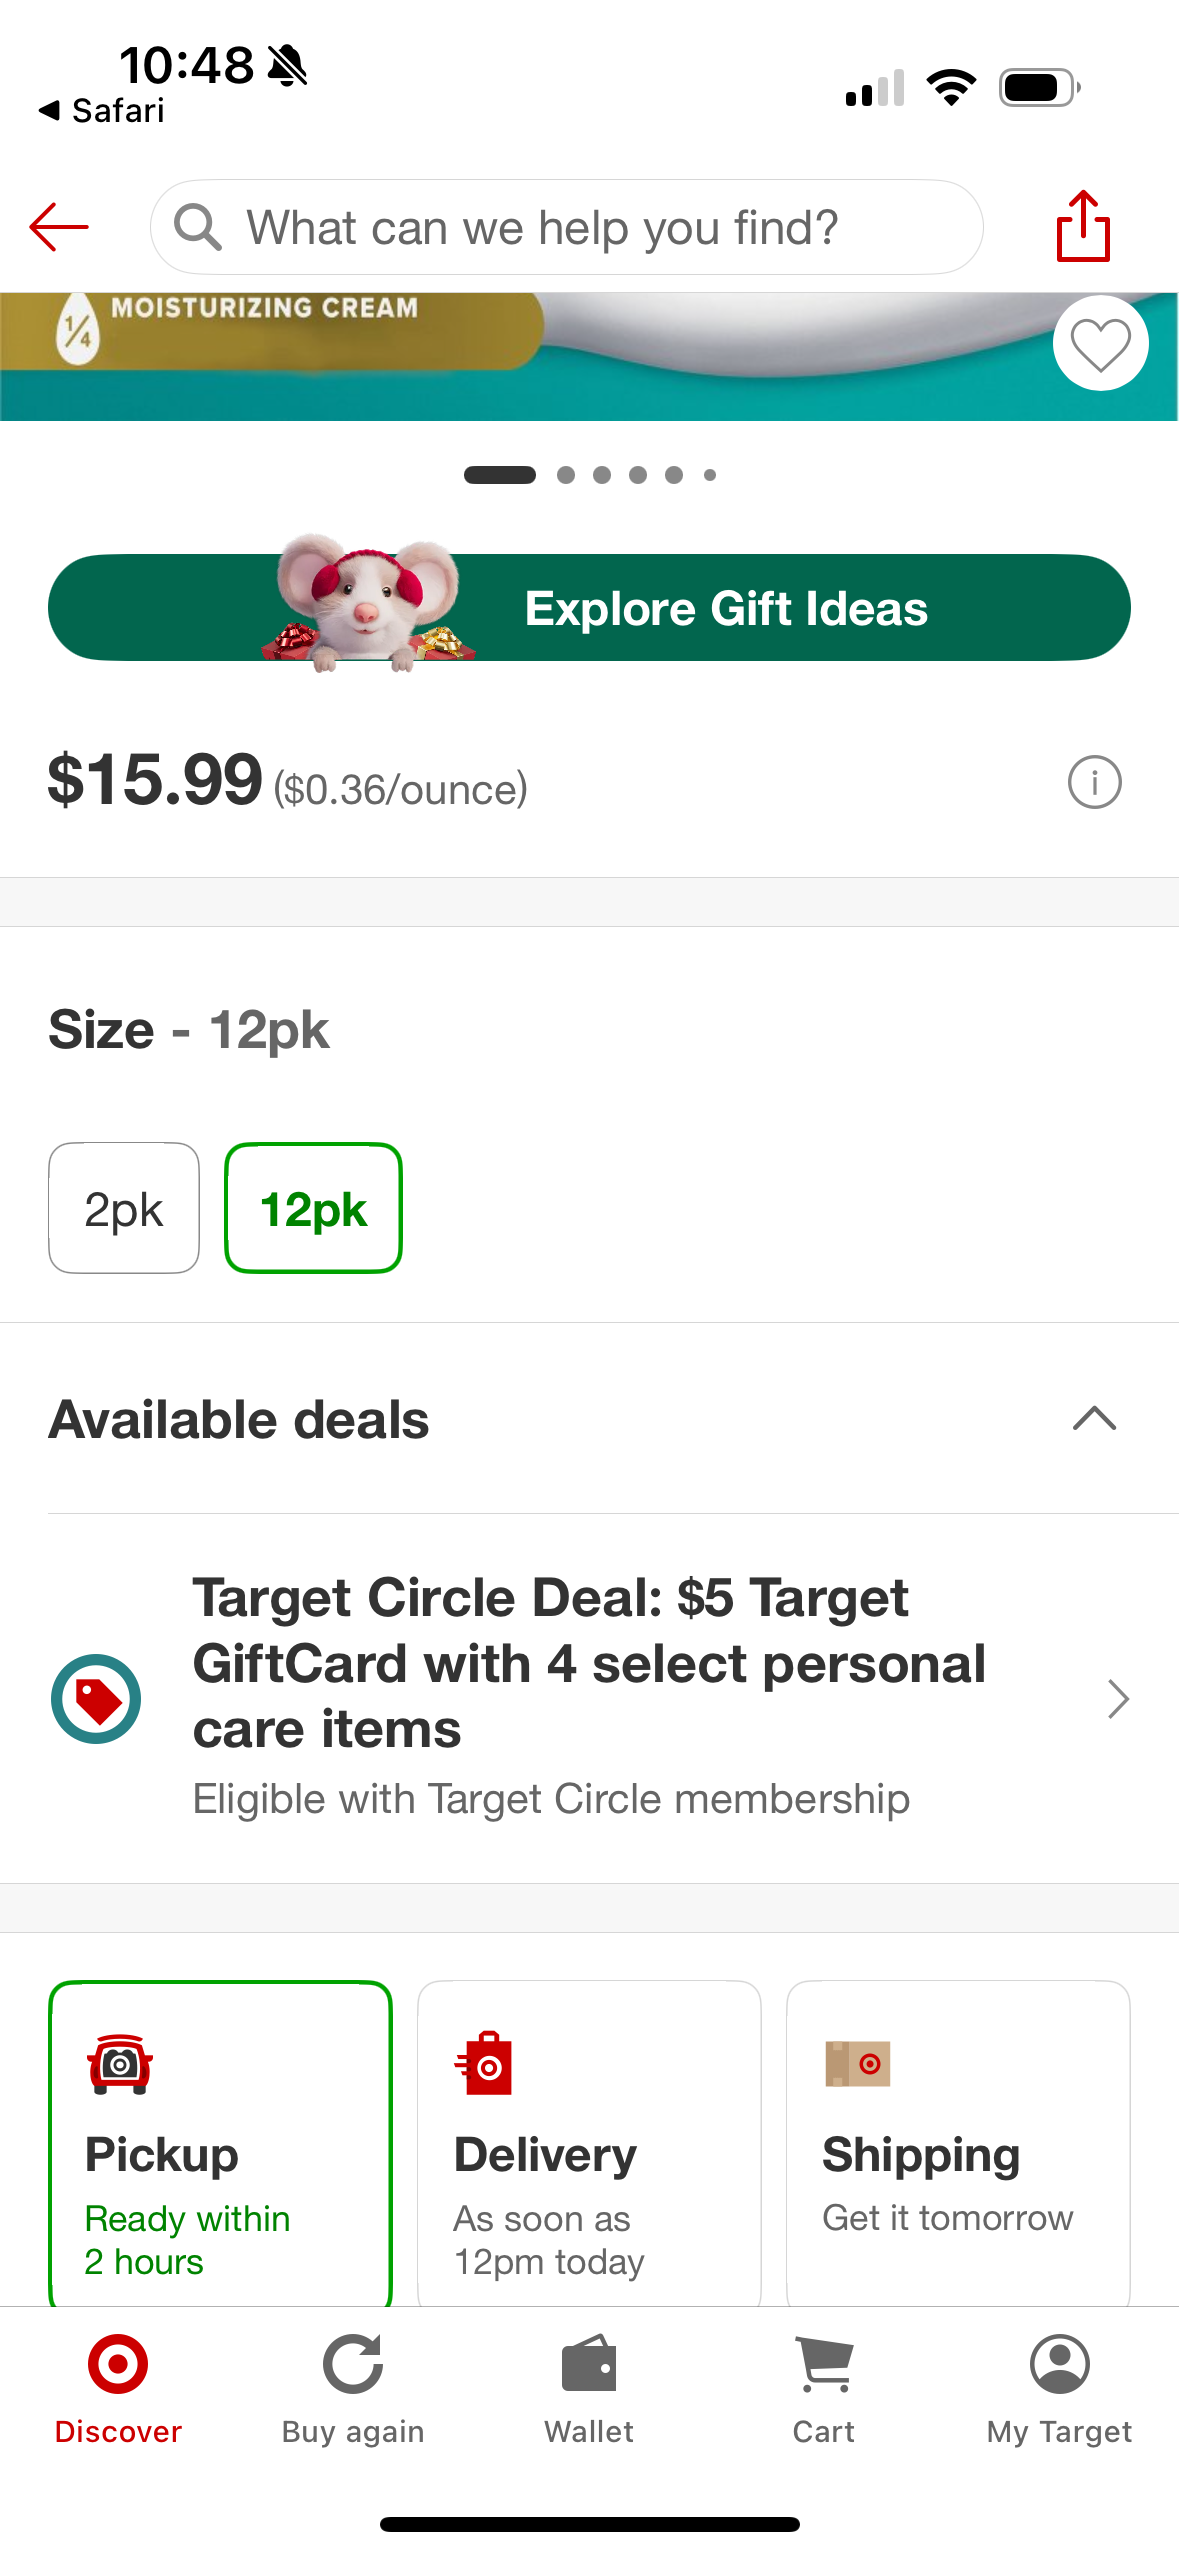Select the 2pk size option
The image size is (1179, 2556).
pos(124,1208)
